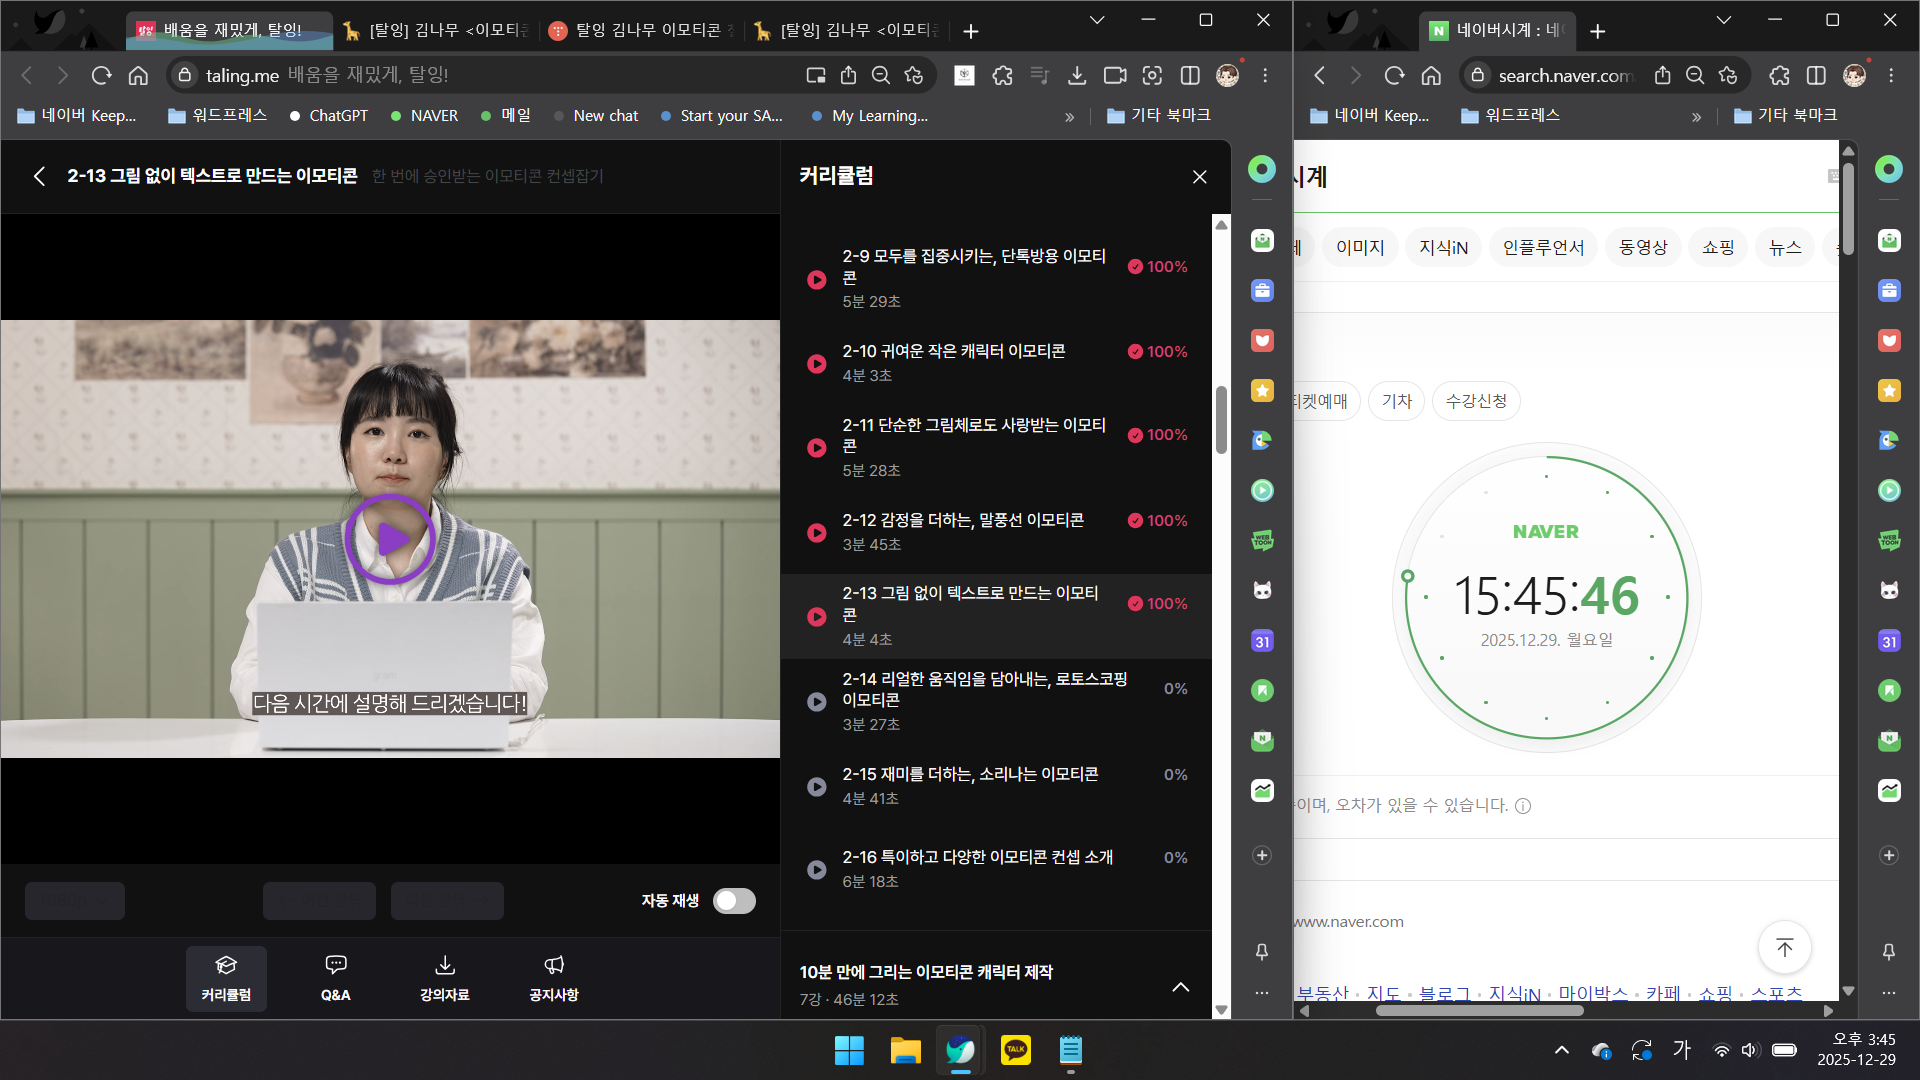Open lesson 2-16 특이하고 다양한 이모티콘 컨셉 소개
This screenshot has height=1080, width=1920.
976,857
